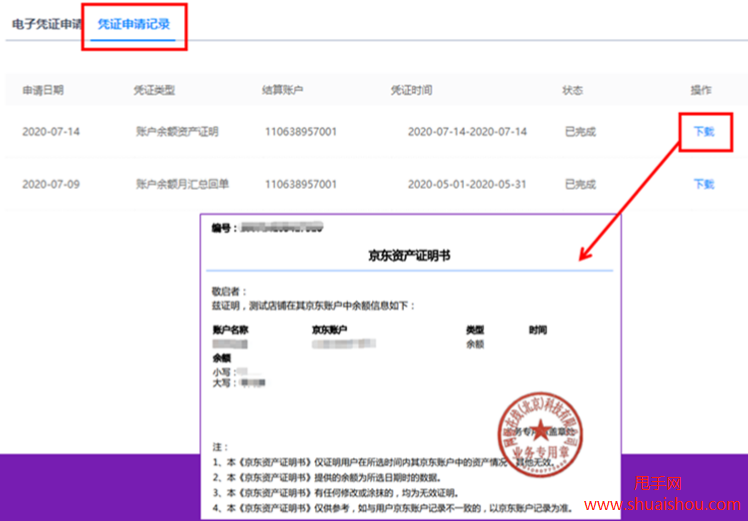Click the 操作 column header
This screenshot has height=521, width=748.
click(x=701, y=90)
